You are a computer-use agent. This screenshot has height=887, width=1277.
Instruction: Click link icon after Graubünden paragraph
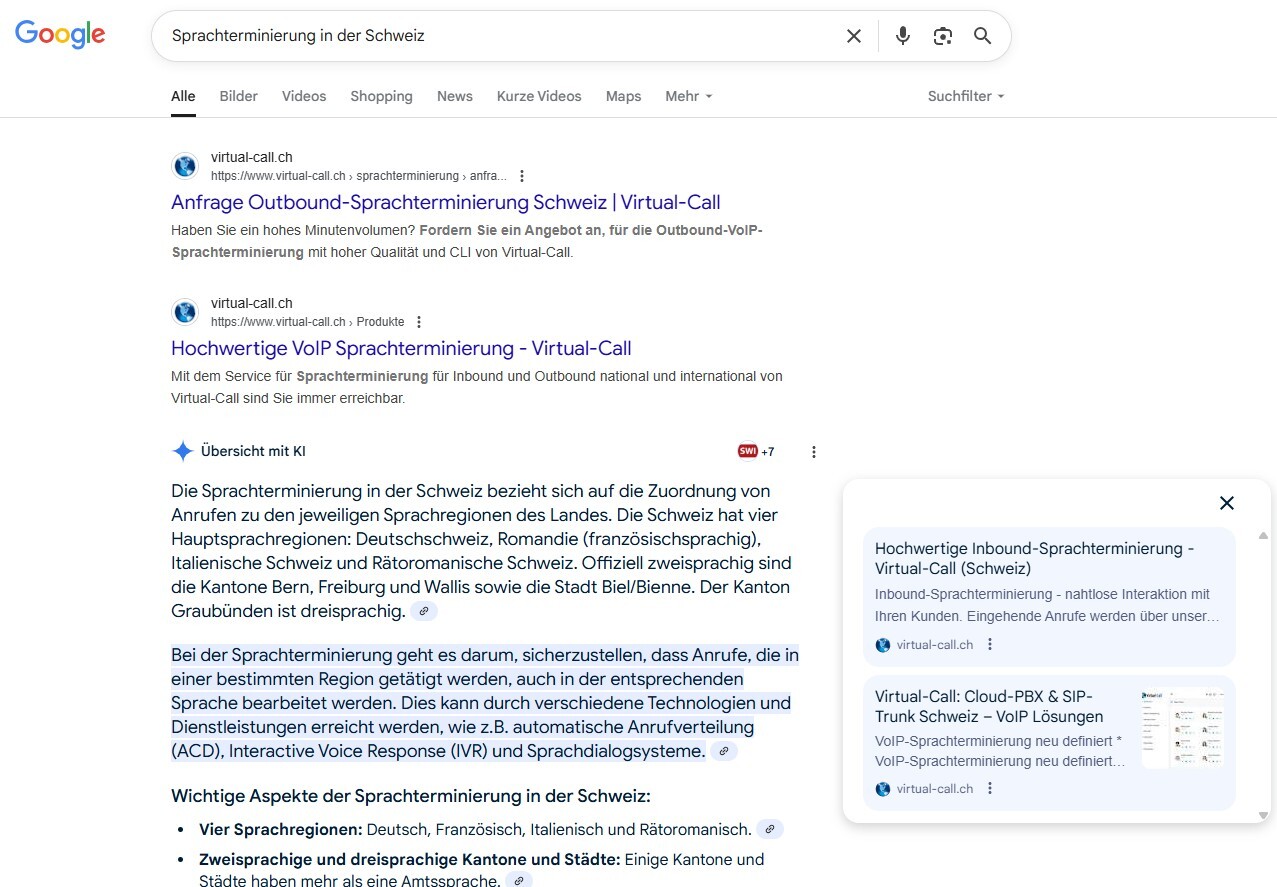coord(424,611)
